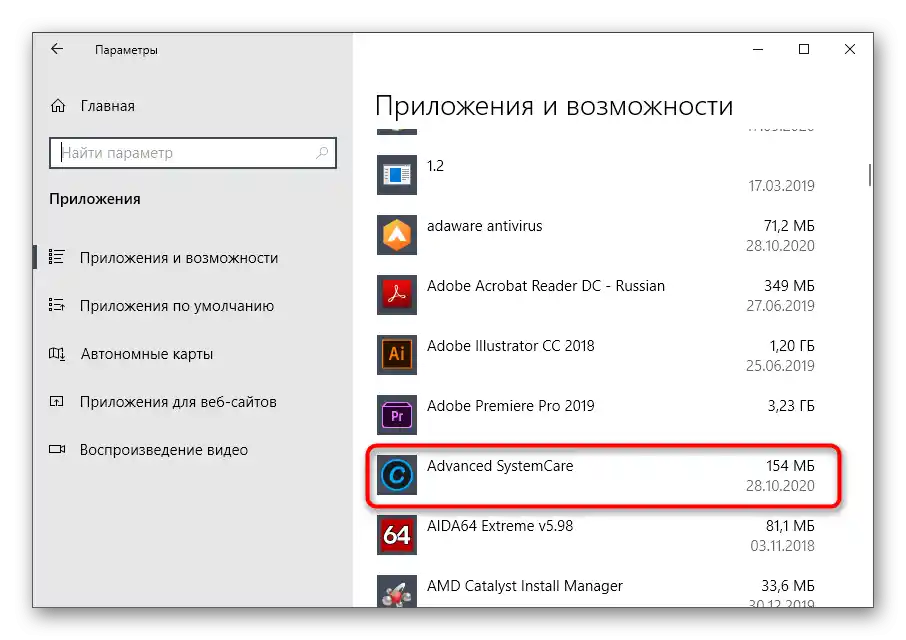Select Adobe Premiere Pro 2019 name
This screenshot has height=640, width=906.
click(511, 406)
